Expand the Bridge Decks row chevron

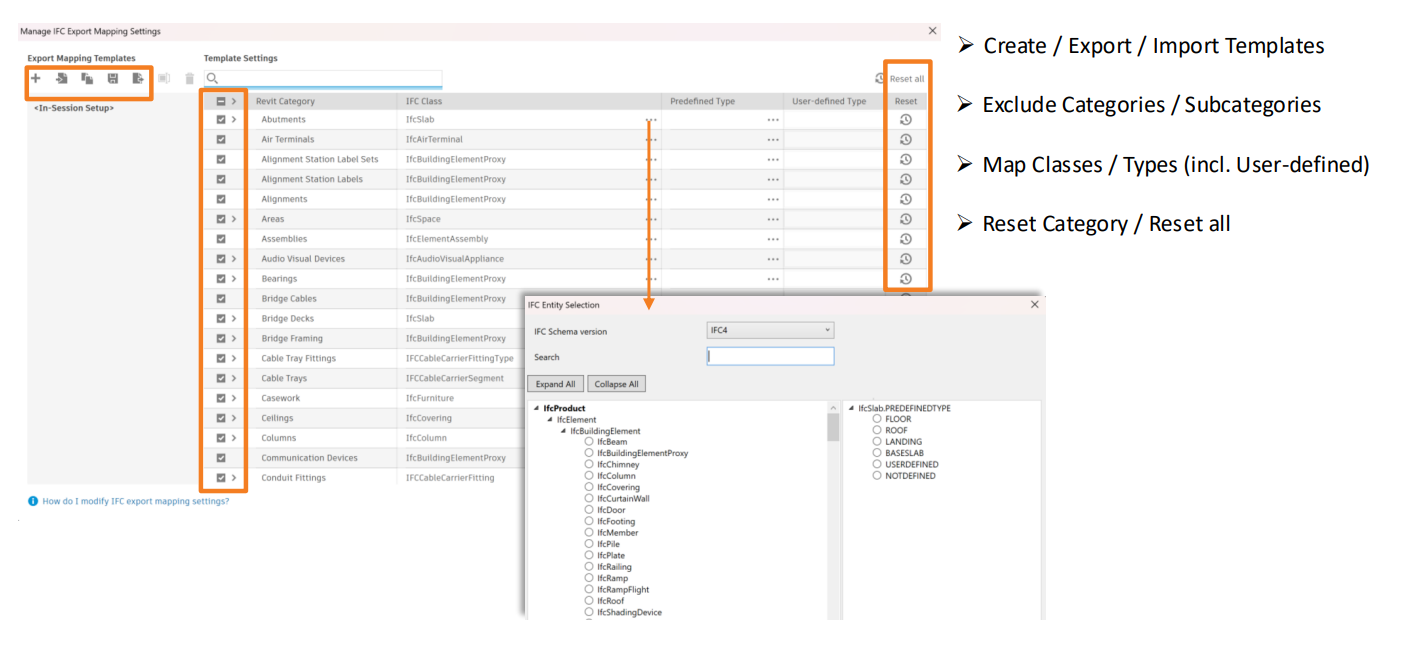[x=234, y=319]
